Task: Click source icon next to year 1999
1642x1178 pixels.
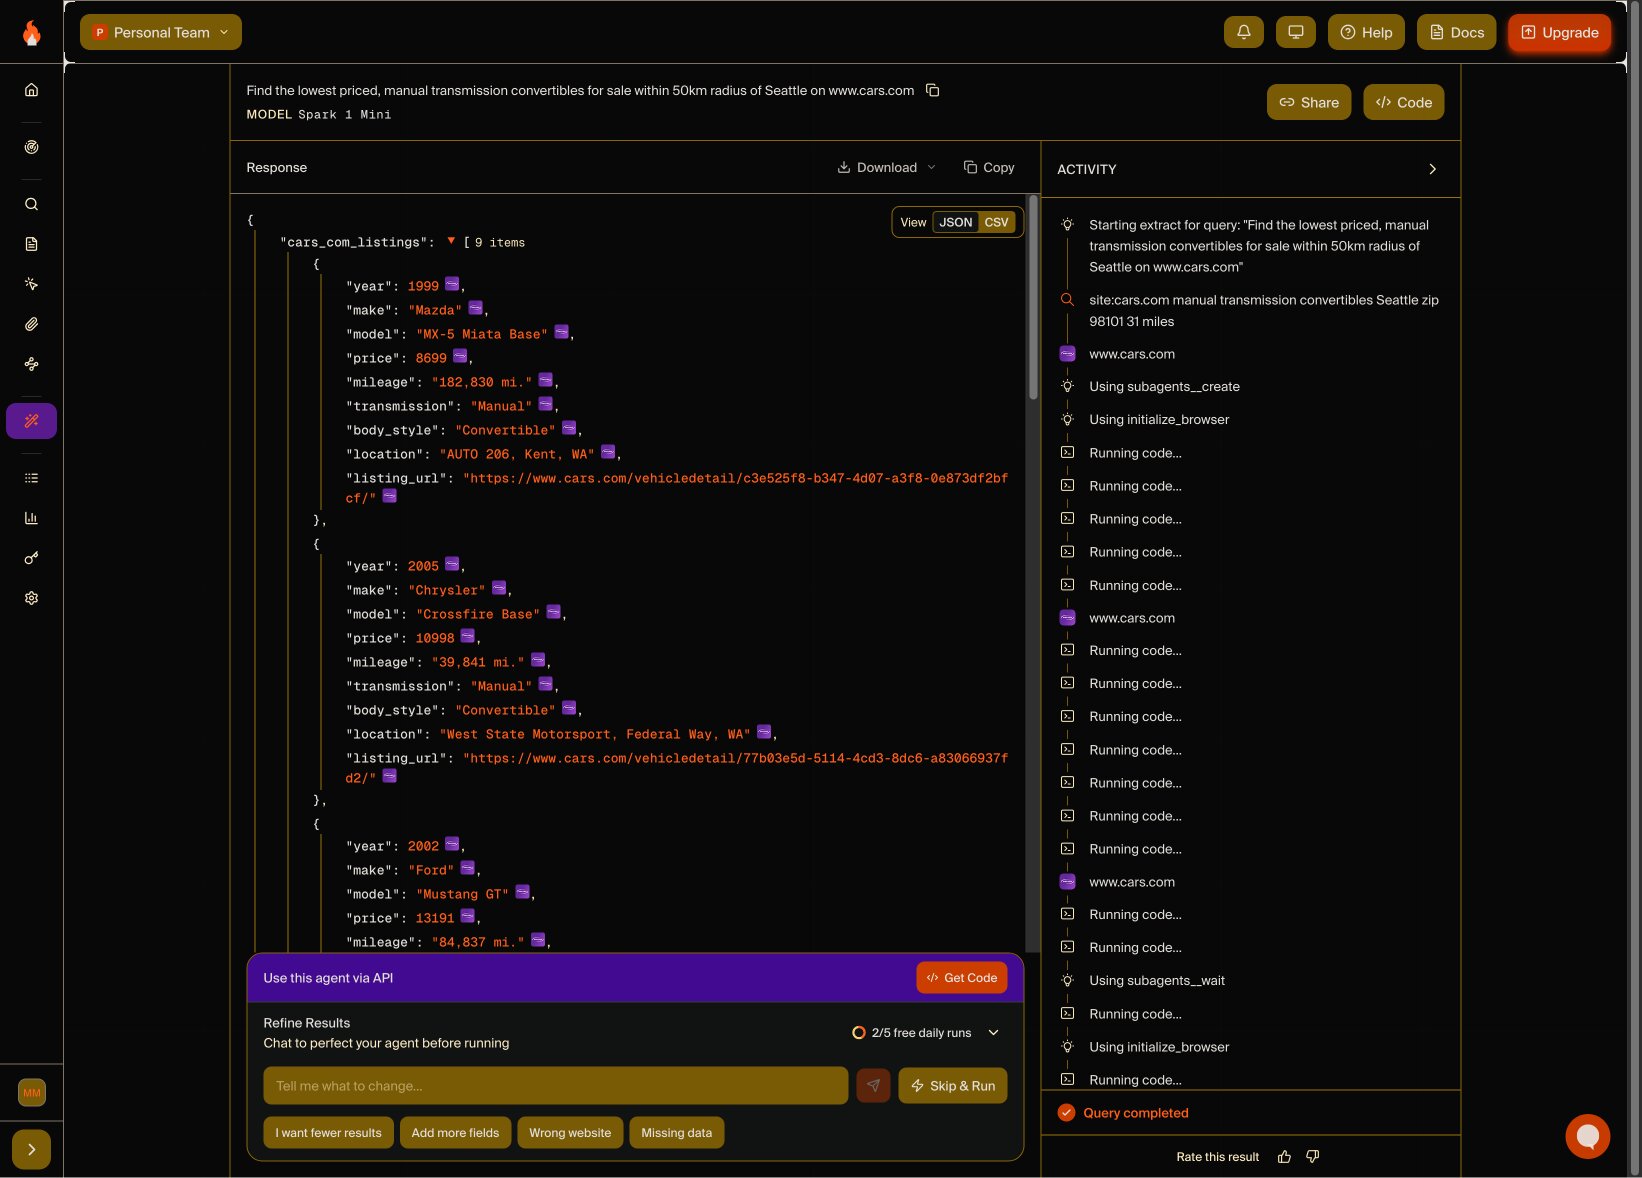Action: click(452, 284)
